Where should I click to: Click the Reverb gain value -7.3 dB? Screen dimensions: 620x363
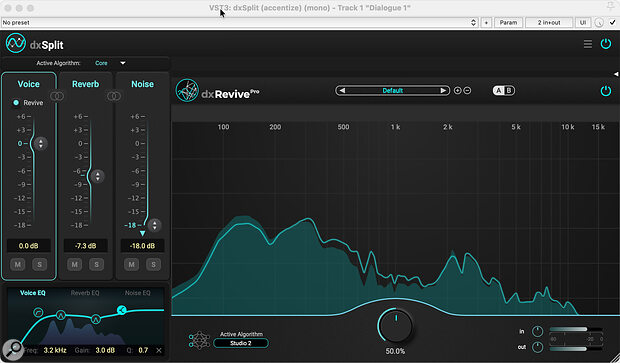85,246
